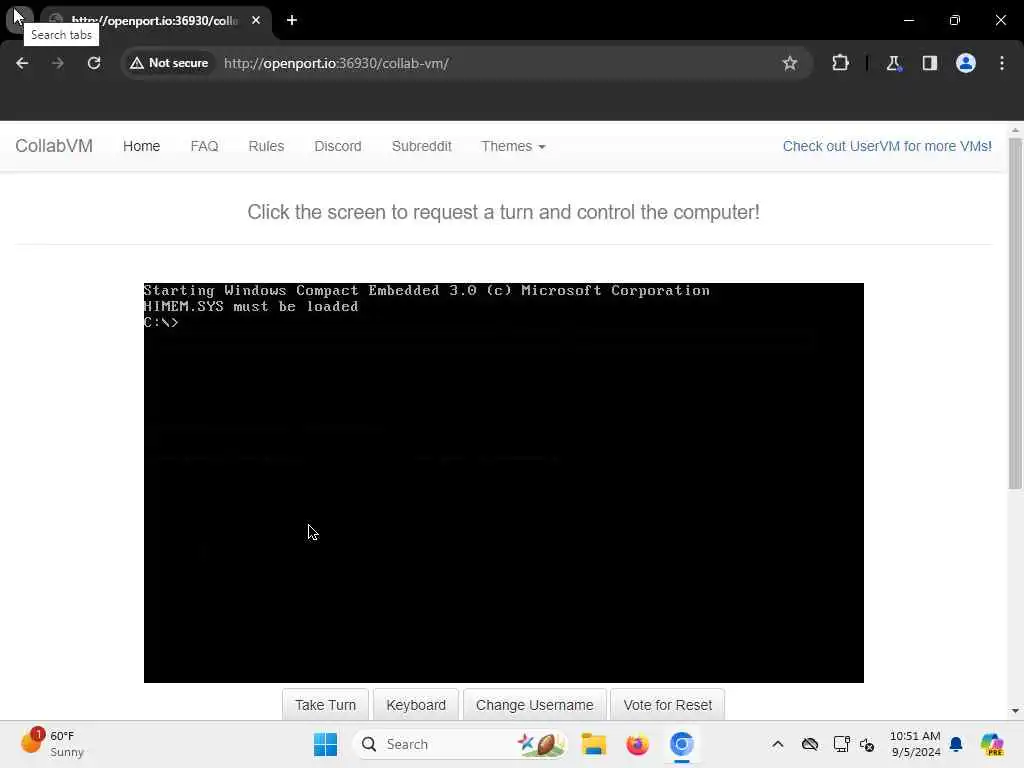The width and height of the screenshot is (1024, 768).
Task: Restore down the browser window
Action: pyautogui.click(x=955, y=20)
